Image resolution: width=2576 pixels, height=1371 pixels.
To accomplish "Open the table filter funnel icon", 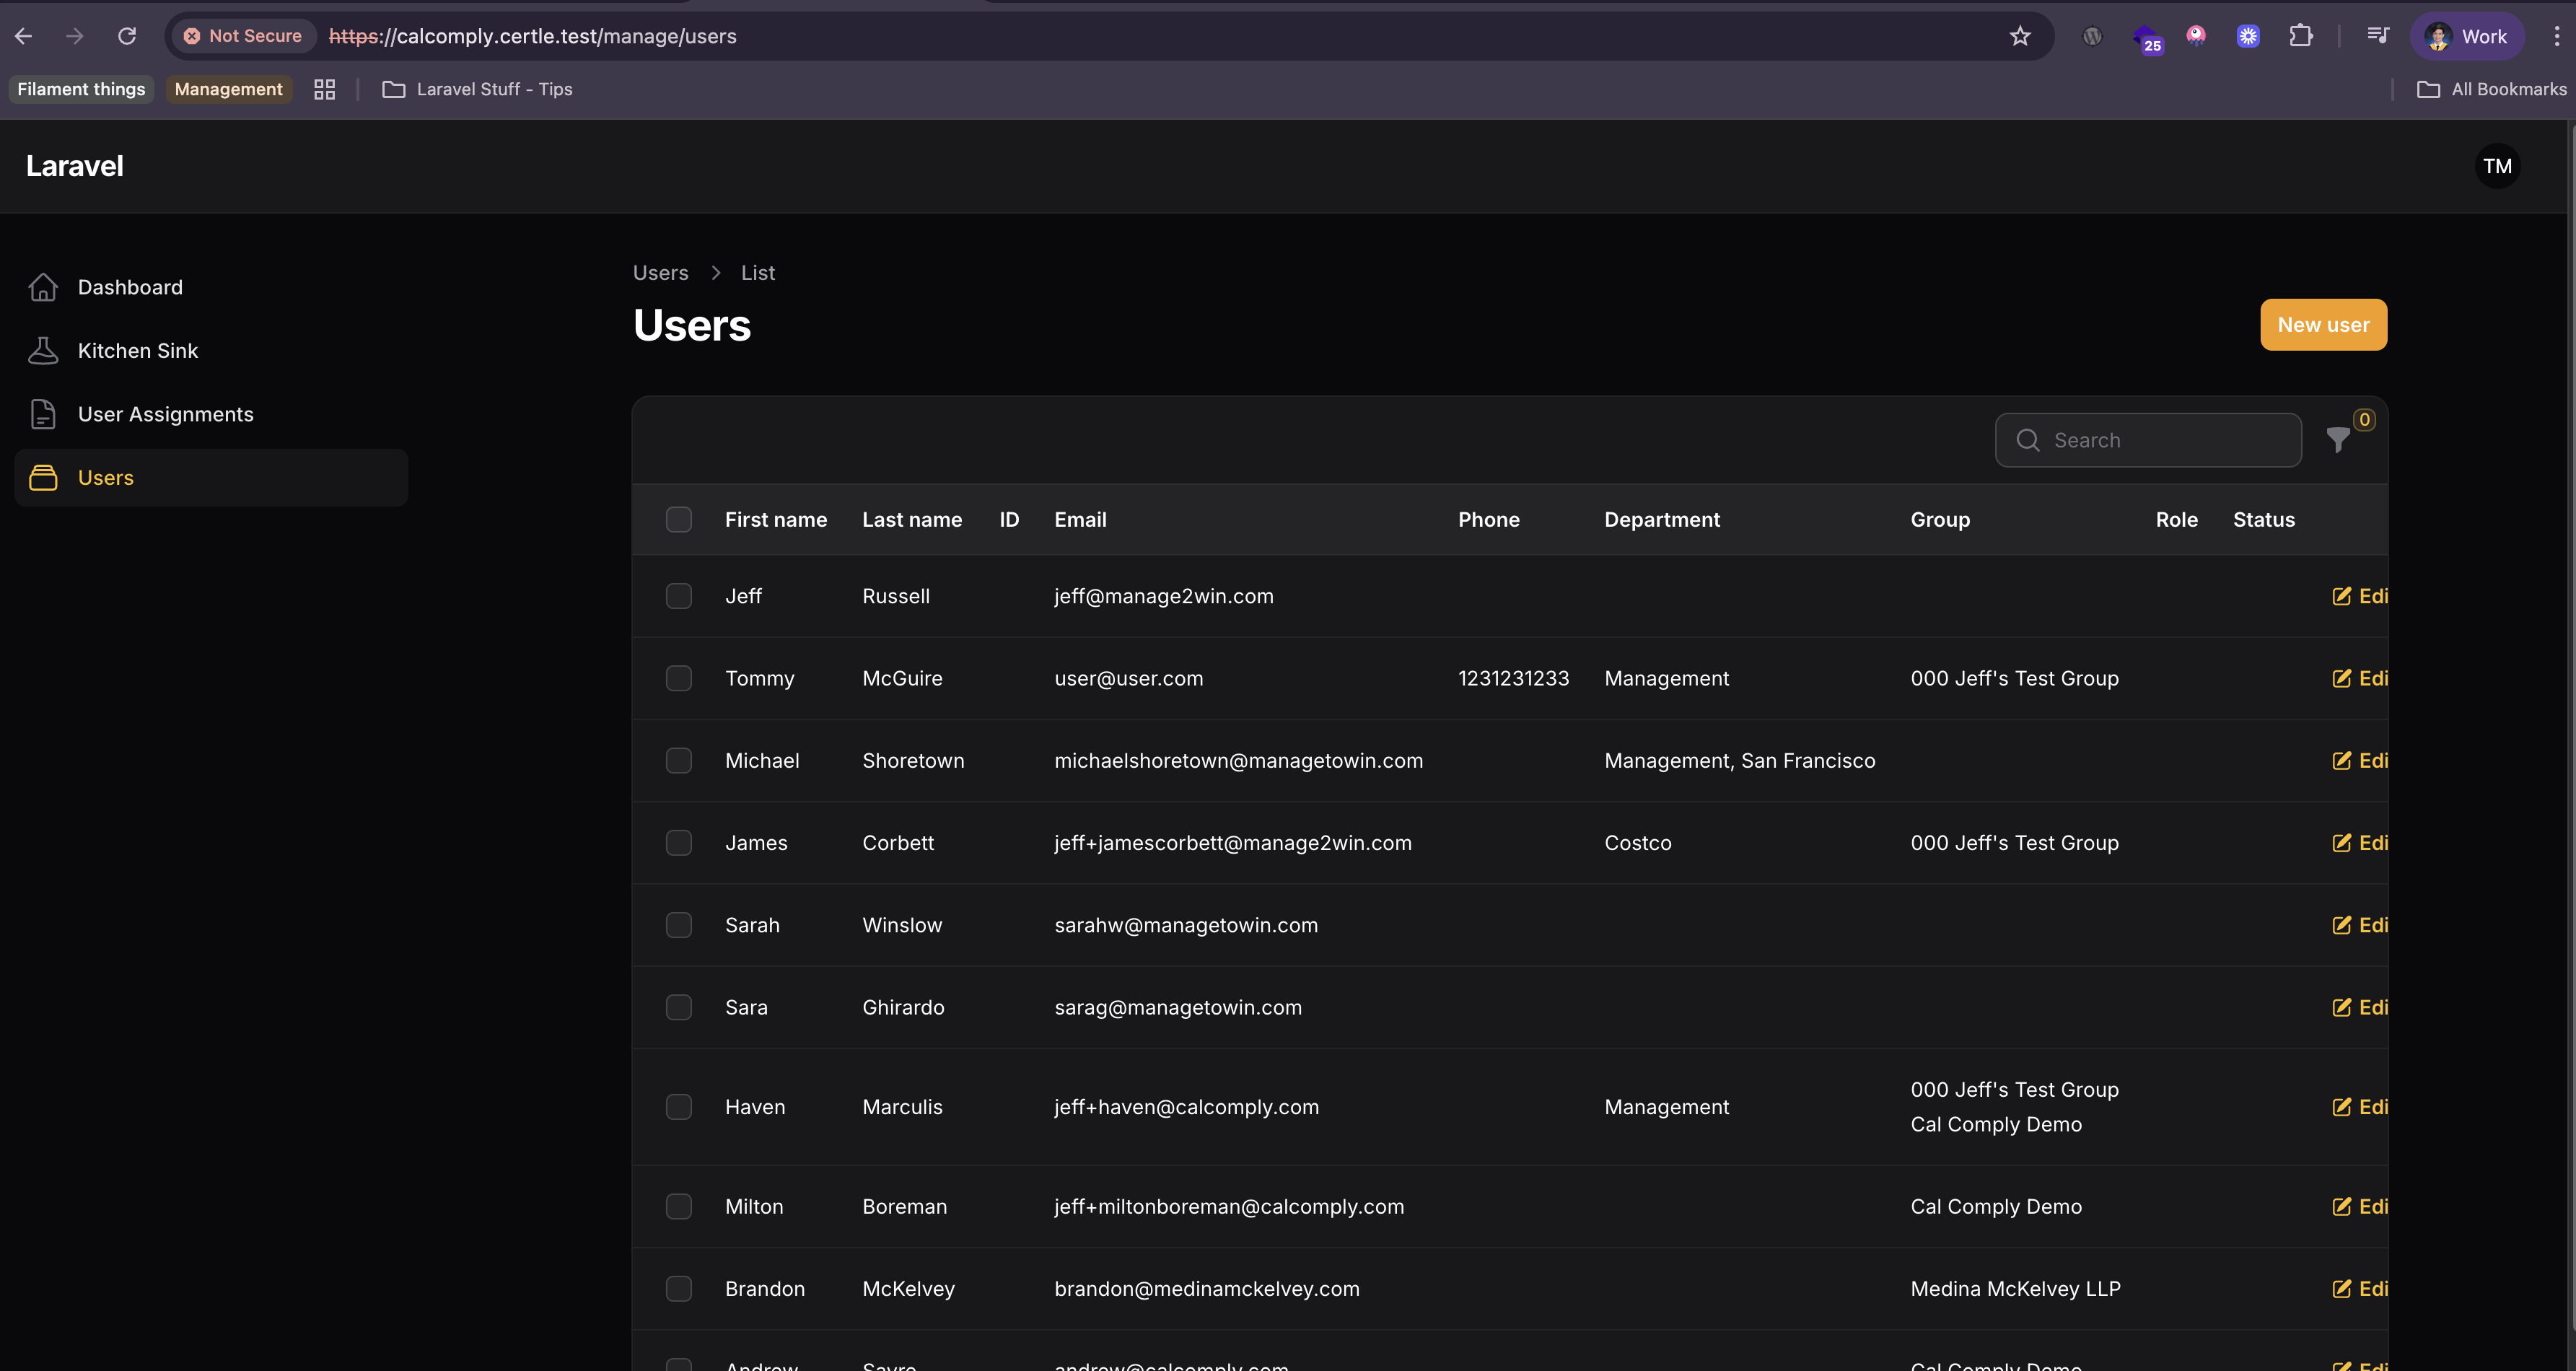I will pyautogui.click(x=2337, y=440).
